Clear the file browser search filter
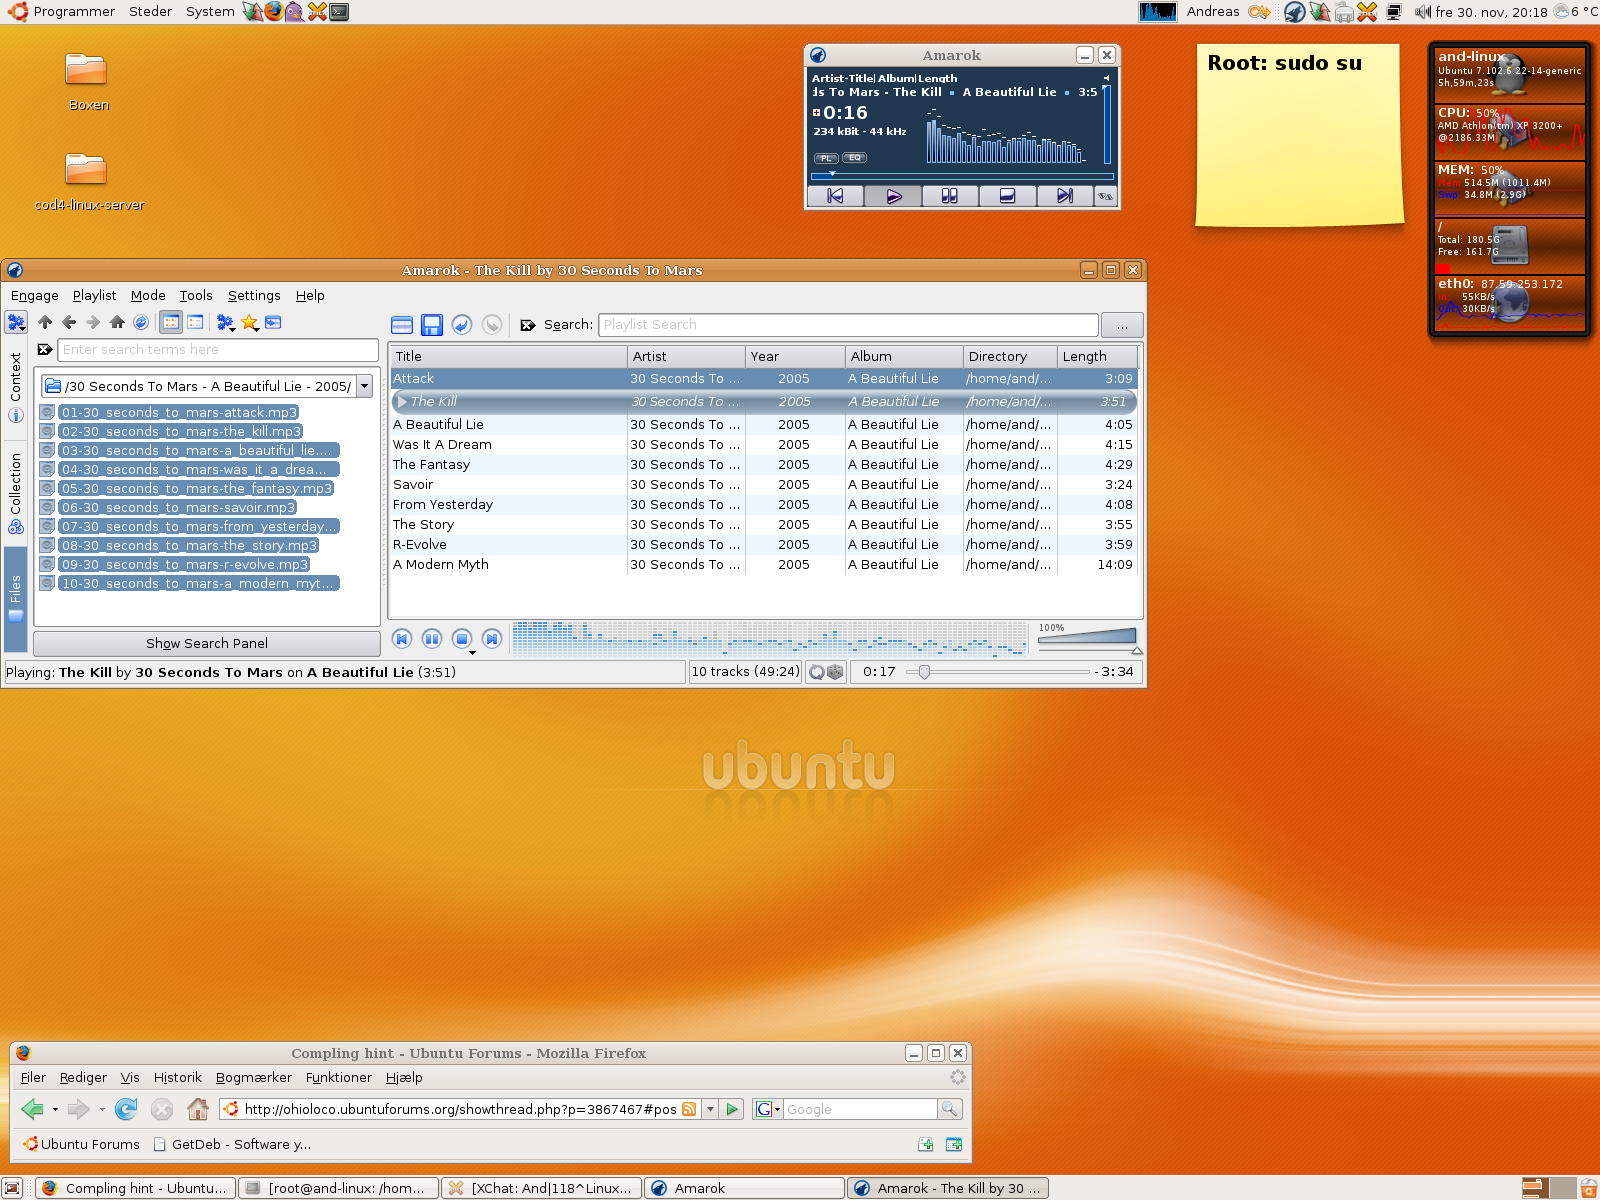 pyautogui.click(x=45, y=349)
